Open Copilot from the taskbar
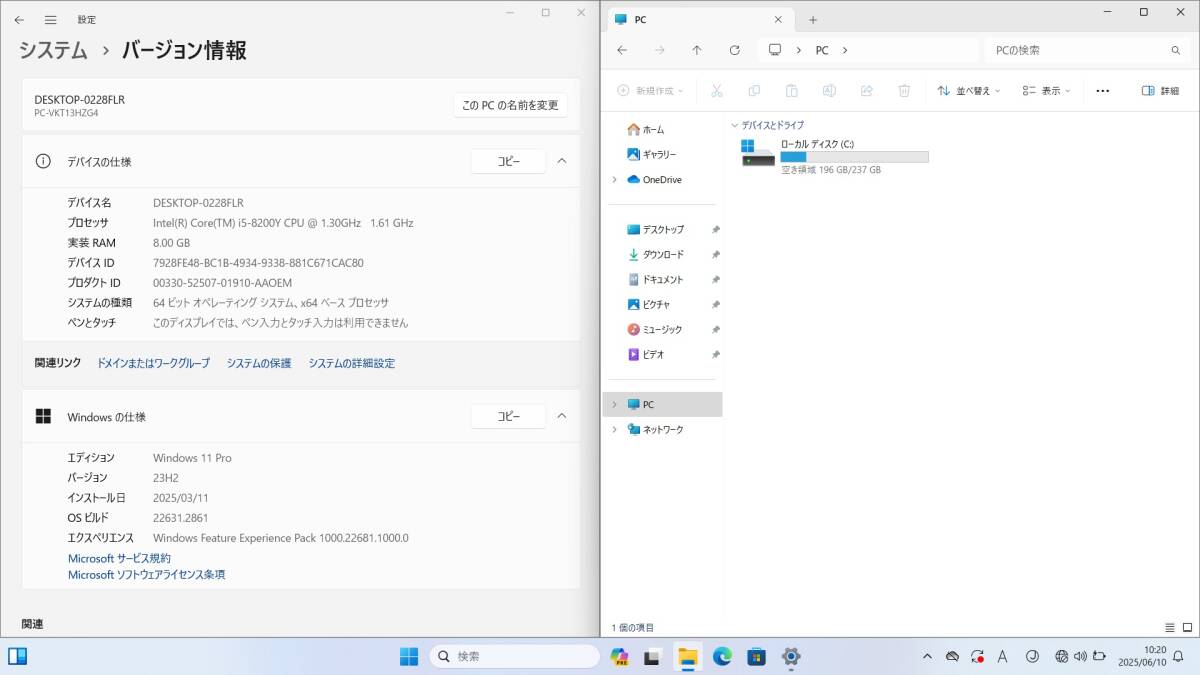 coord(620,656)
